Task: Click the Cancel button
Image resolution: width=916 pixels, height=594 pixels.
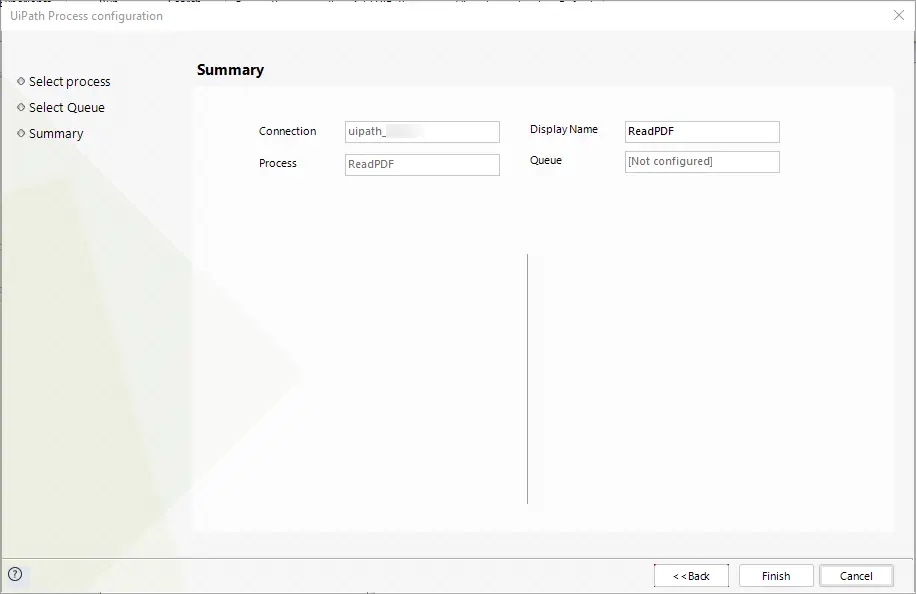Action: (856, 576)
